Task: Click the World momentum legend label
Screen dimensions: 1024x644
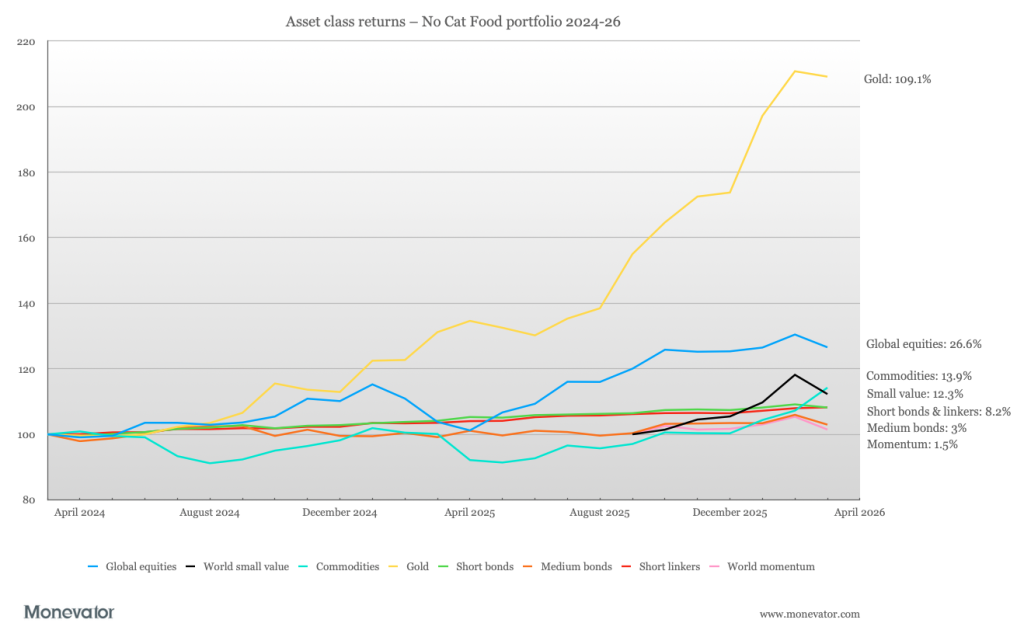Action: [771, 567]
